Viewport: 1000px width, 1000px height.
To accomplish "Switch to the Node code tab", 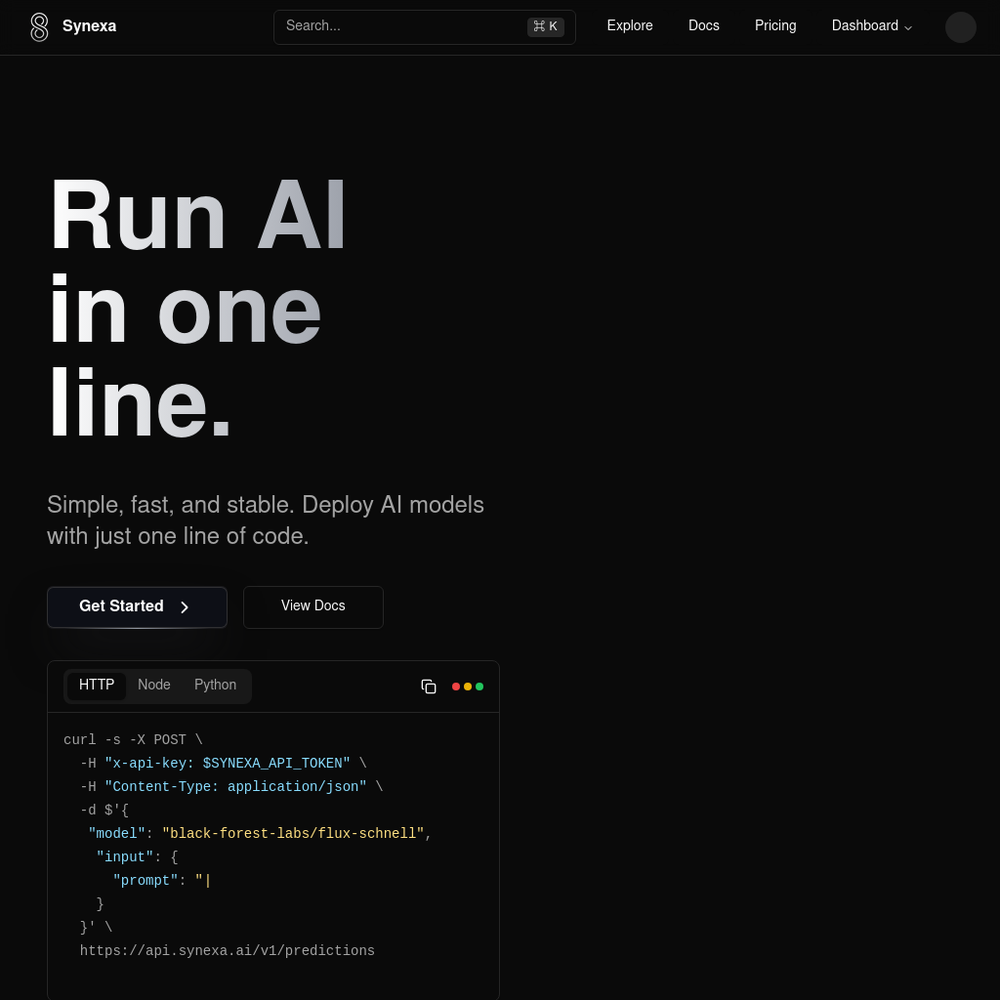I will coord(154,685).
